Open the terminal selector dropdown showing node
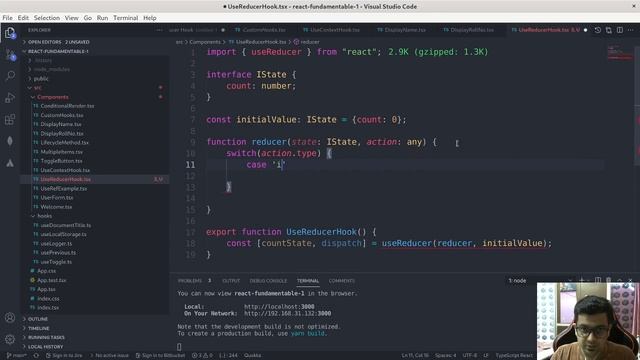The width and height of the screenshot is (640, 360). tap(539, 281)
